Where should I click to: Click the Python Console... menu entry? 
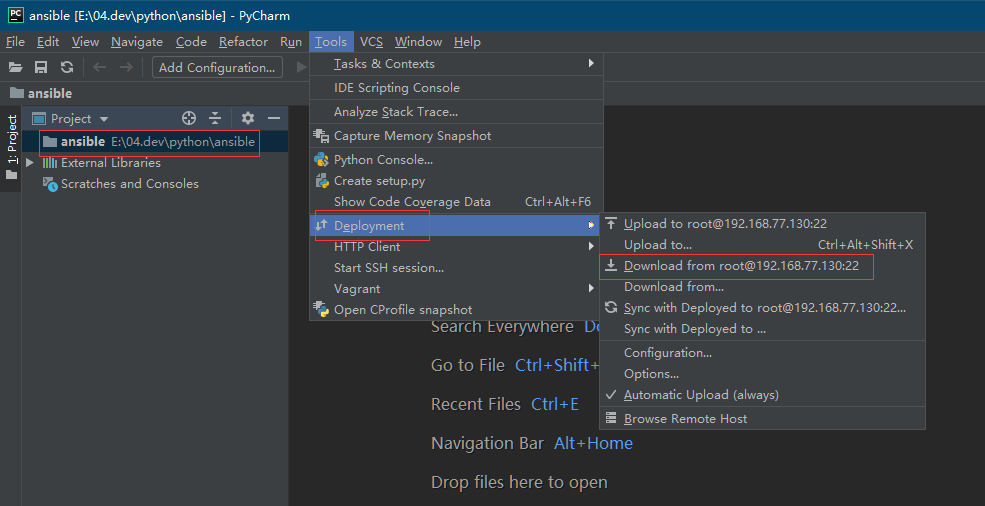point(456,160)
